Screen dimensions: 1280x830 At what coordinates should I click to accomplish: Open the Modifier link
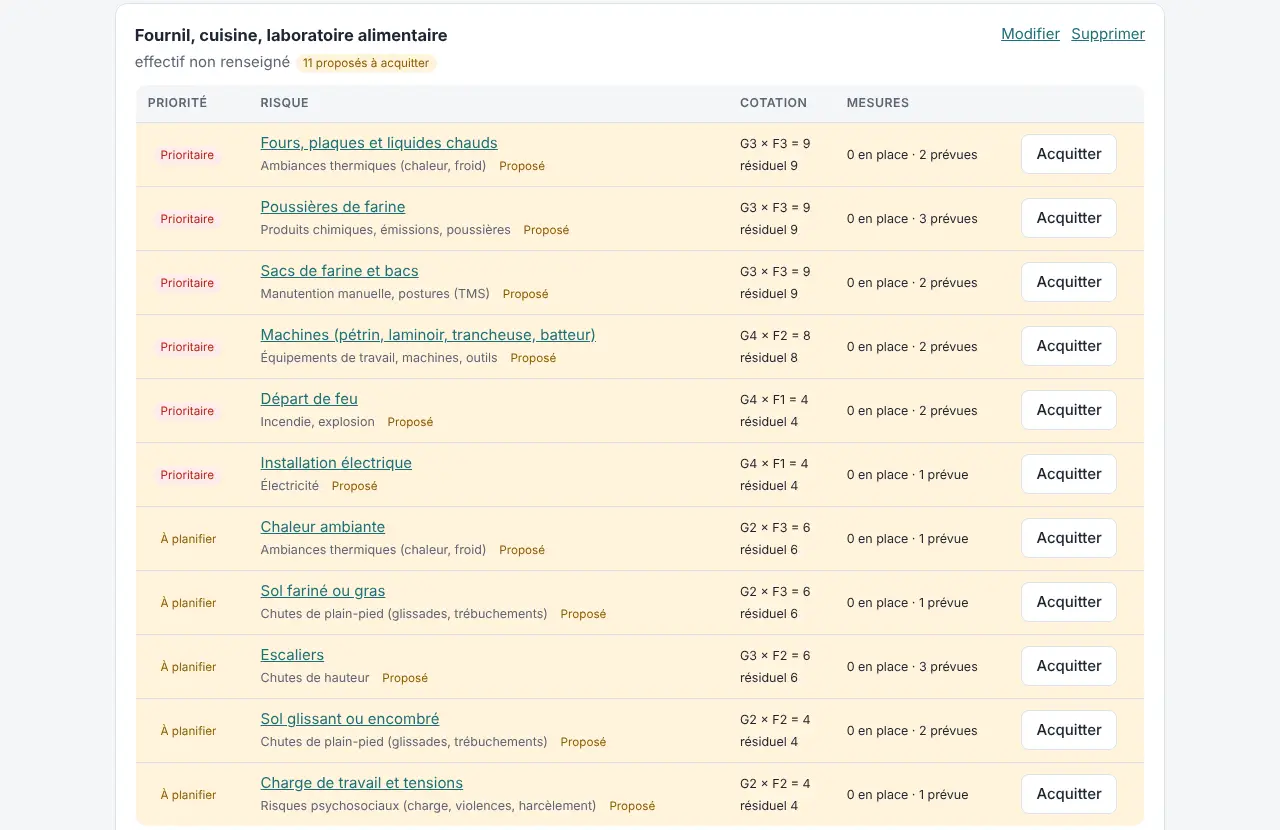(x=1030, y=34)
